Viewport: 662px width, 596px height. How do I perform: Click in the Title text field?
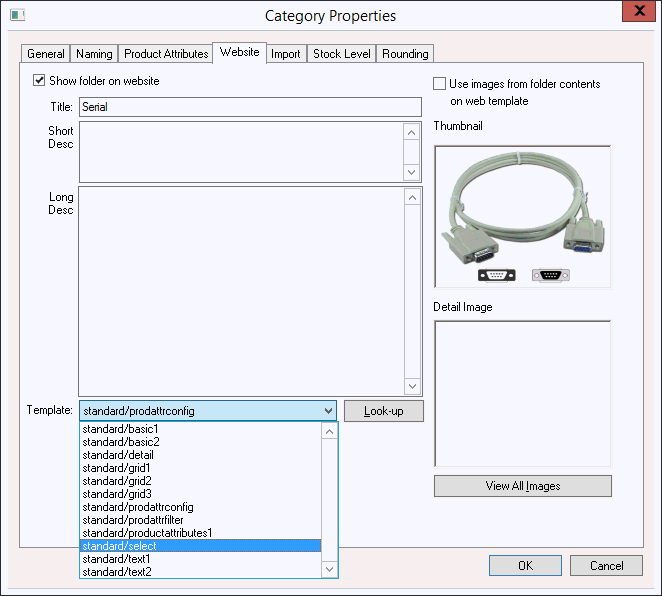[x=250, y=107]
